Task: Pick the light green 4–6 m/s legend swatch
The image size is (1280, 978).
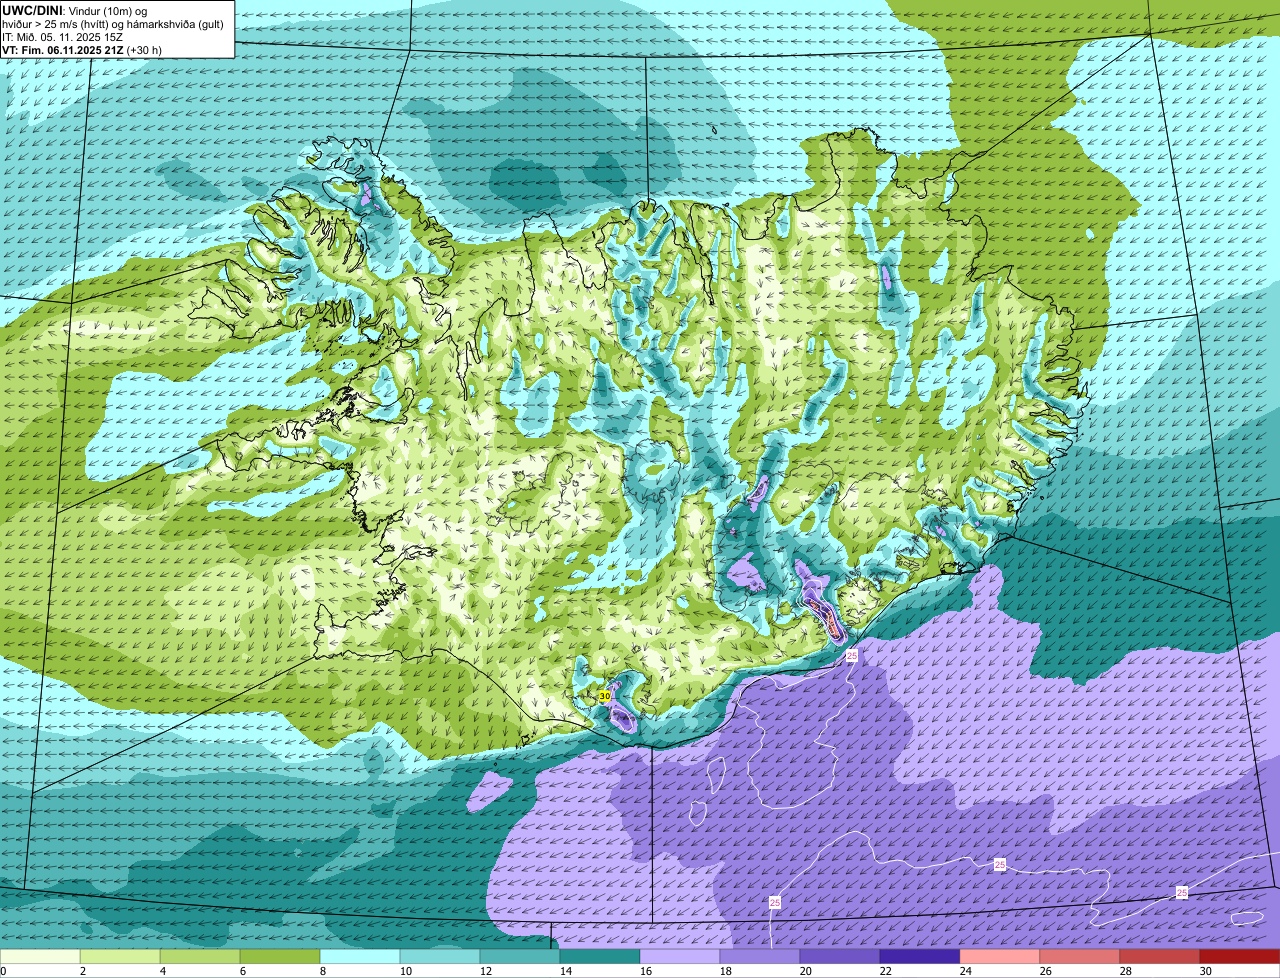Action: pyautogui.click(x=200, y=957)
